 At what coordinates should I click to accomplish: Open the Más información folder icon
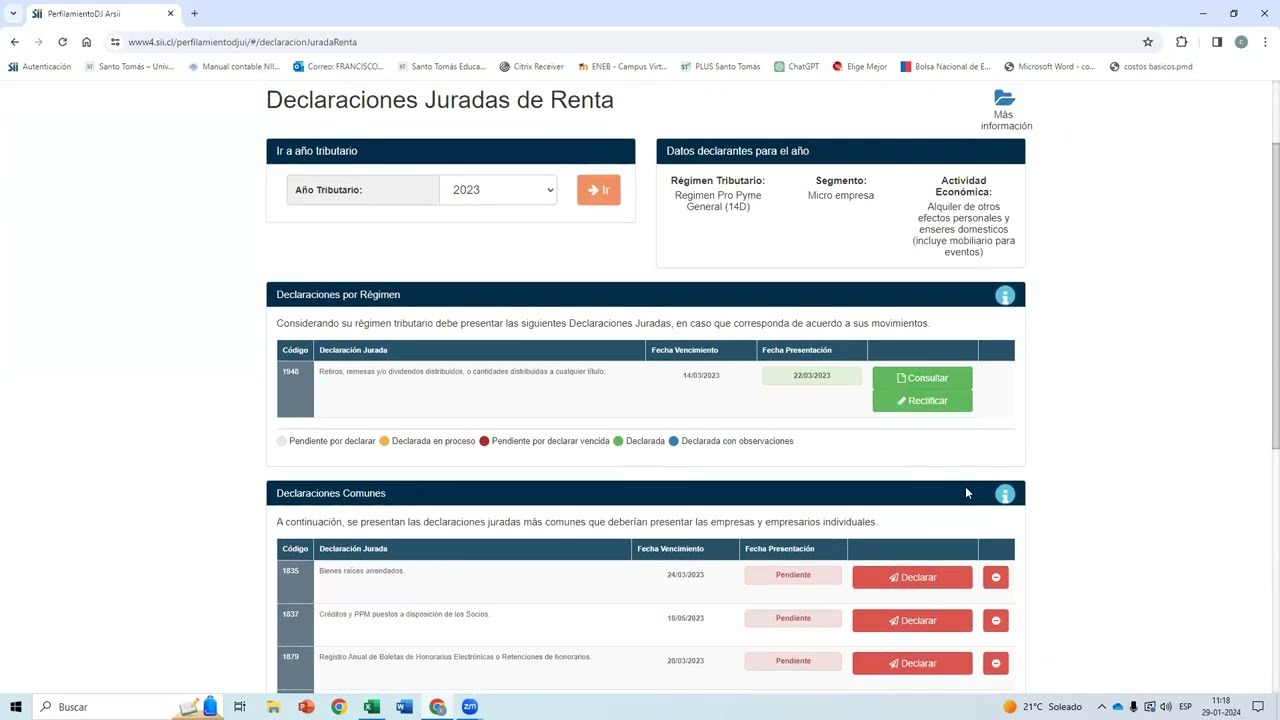tap(1005, 98)
